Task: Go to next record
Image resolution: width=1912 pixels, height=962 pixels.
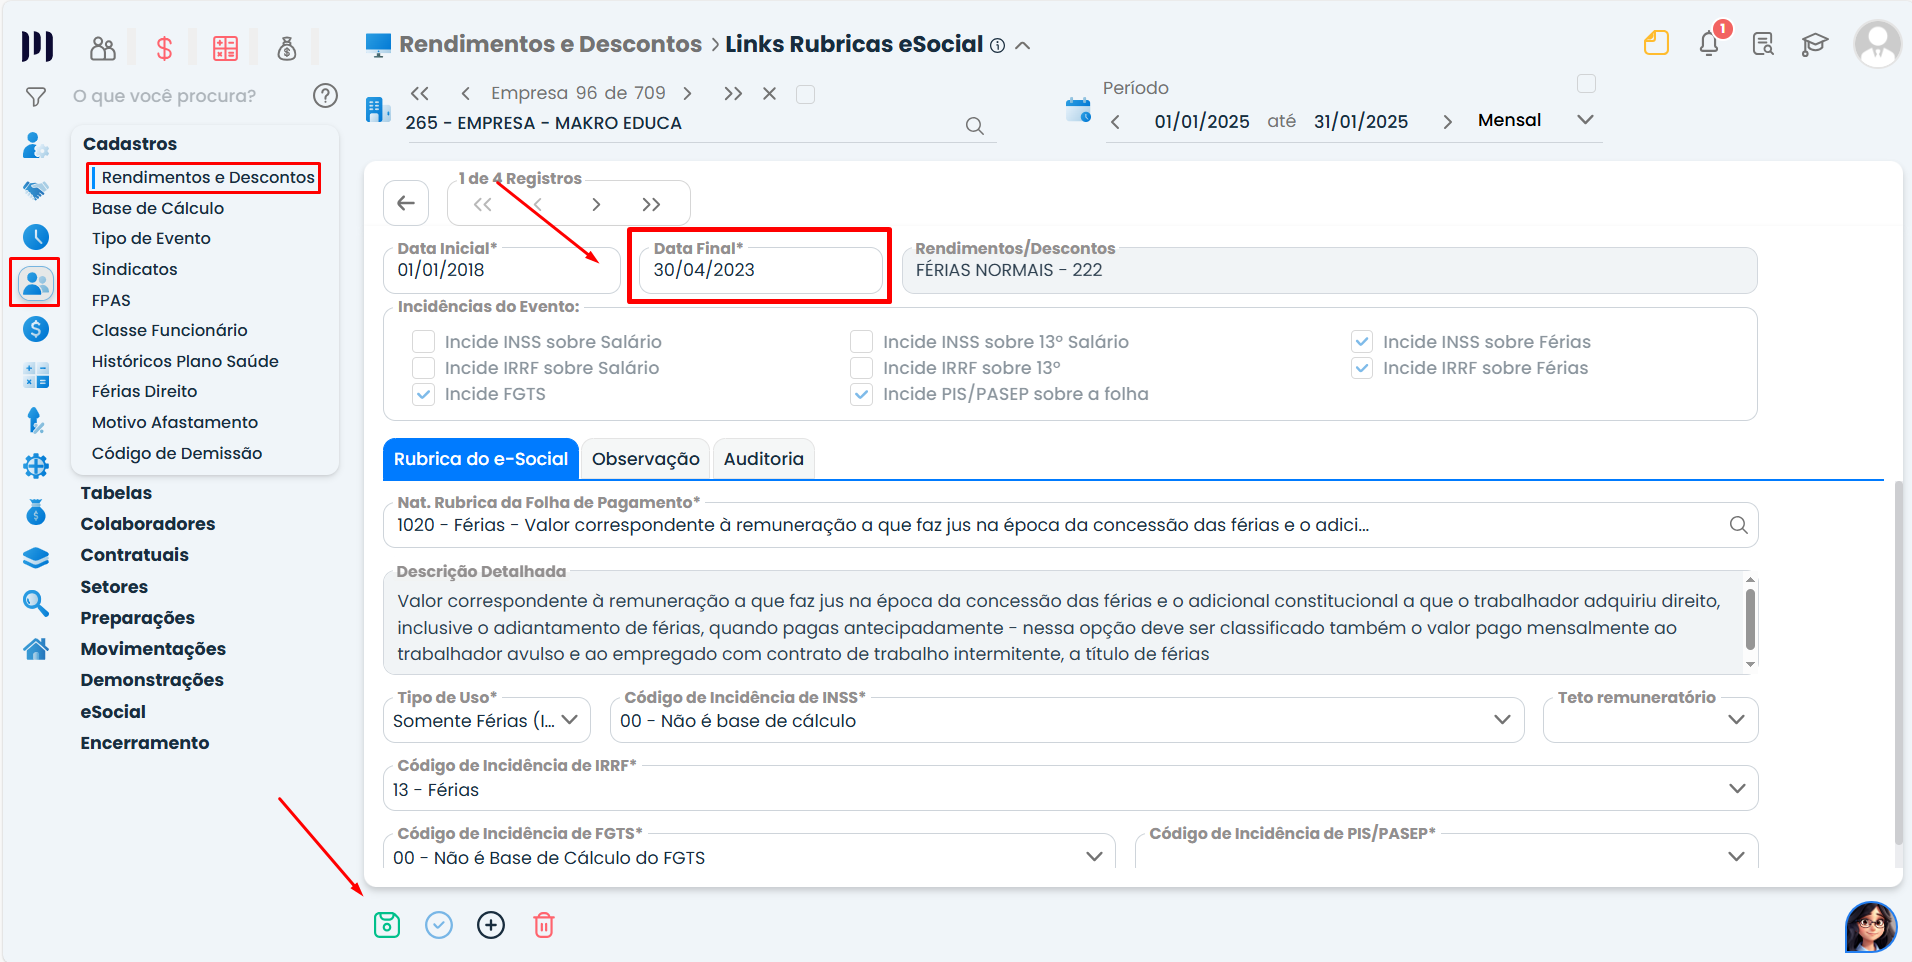Action: click(596, 204)
